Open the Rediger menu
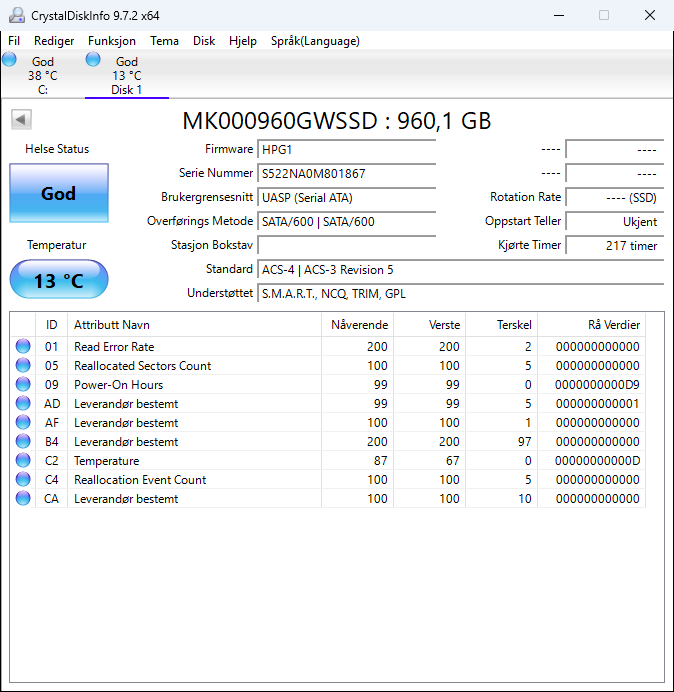 click(x=54, y=41)
